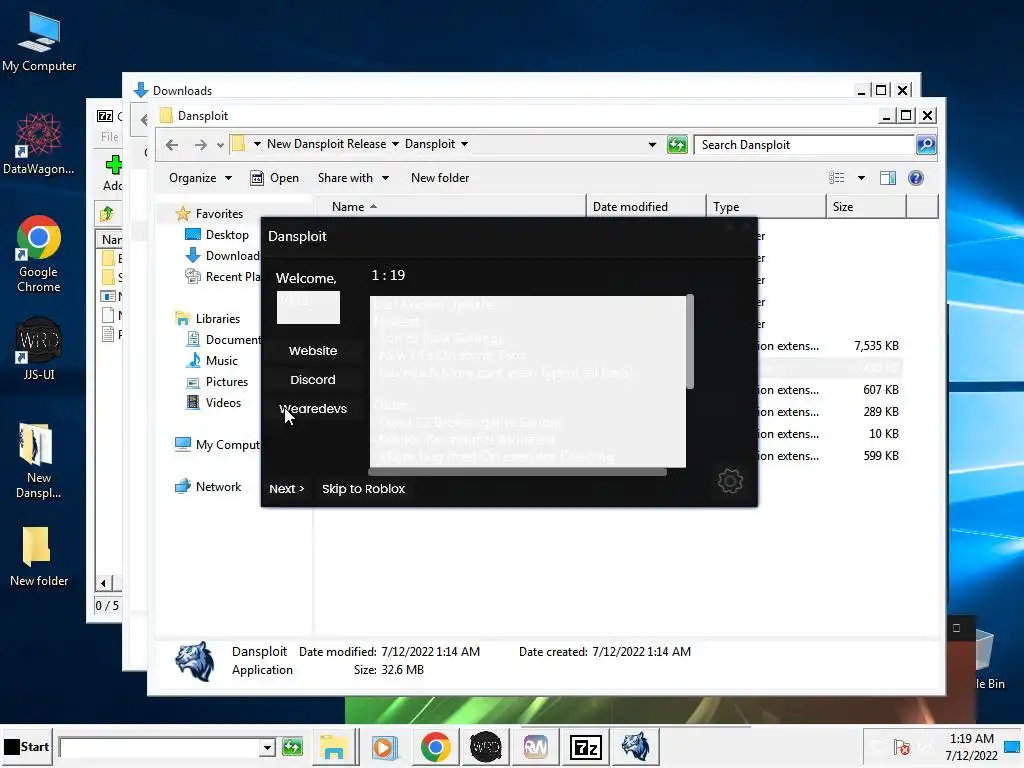The image size is (1024, 768).
Task: Open the DataWagon desktop shortcut
Action: [x=39, y=144]
